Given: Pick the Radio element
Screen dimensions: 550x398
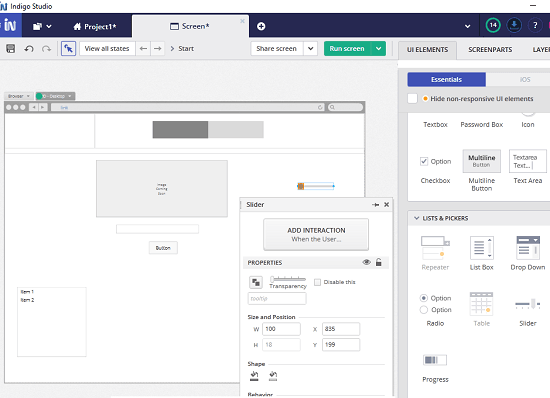Looking at the screenshot, I should tap(435, 310).
